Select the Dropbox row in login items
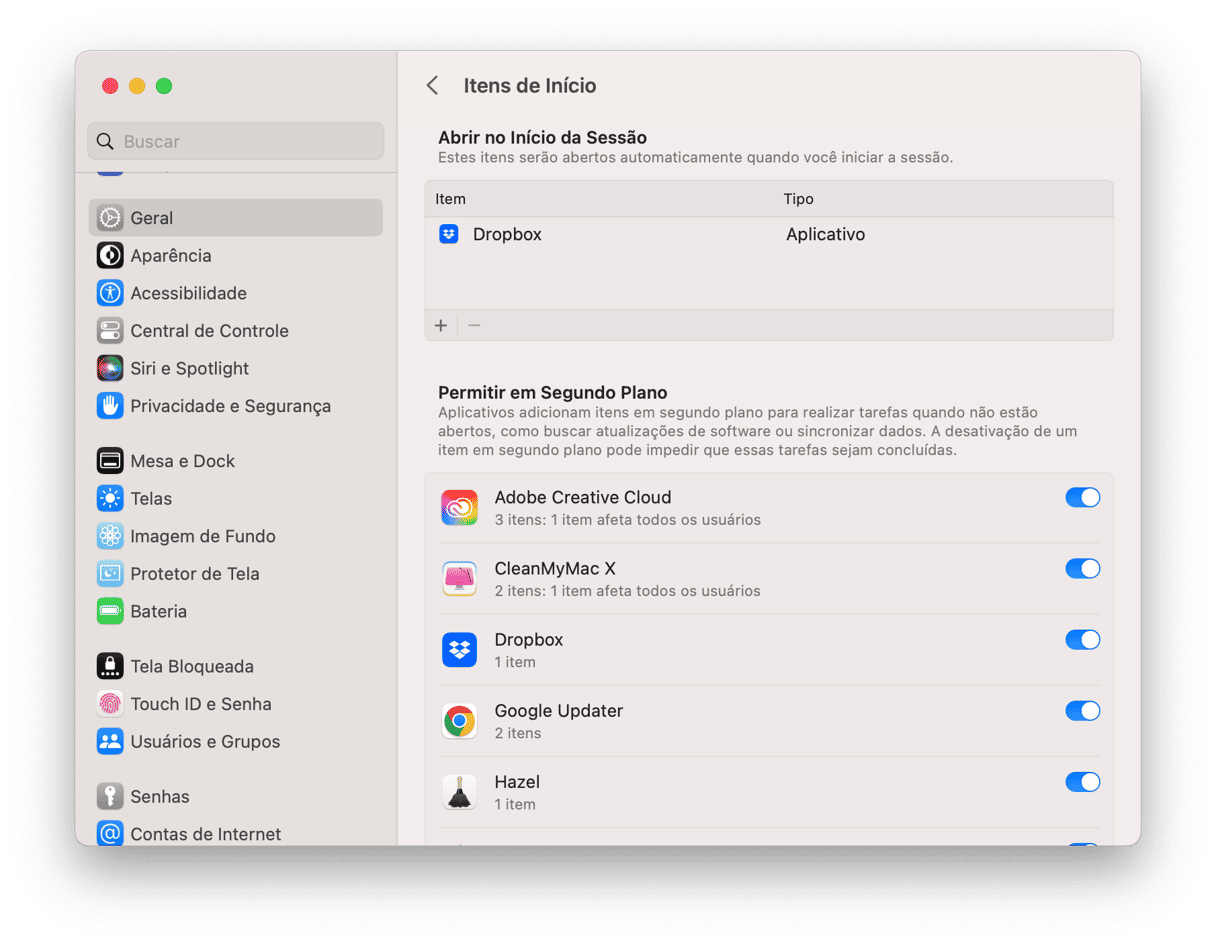The height and width of the screenshot is (945, 1216). (x=769, y=234)
